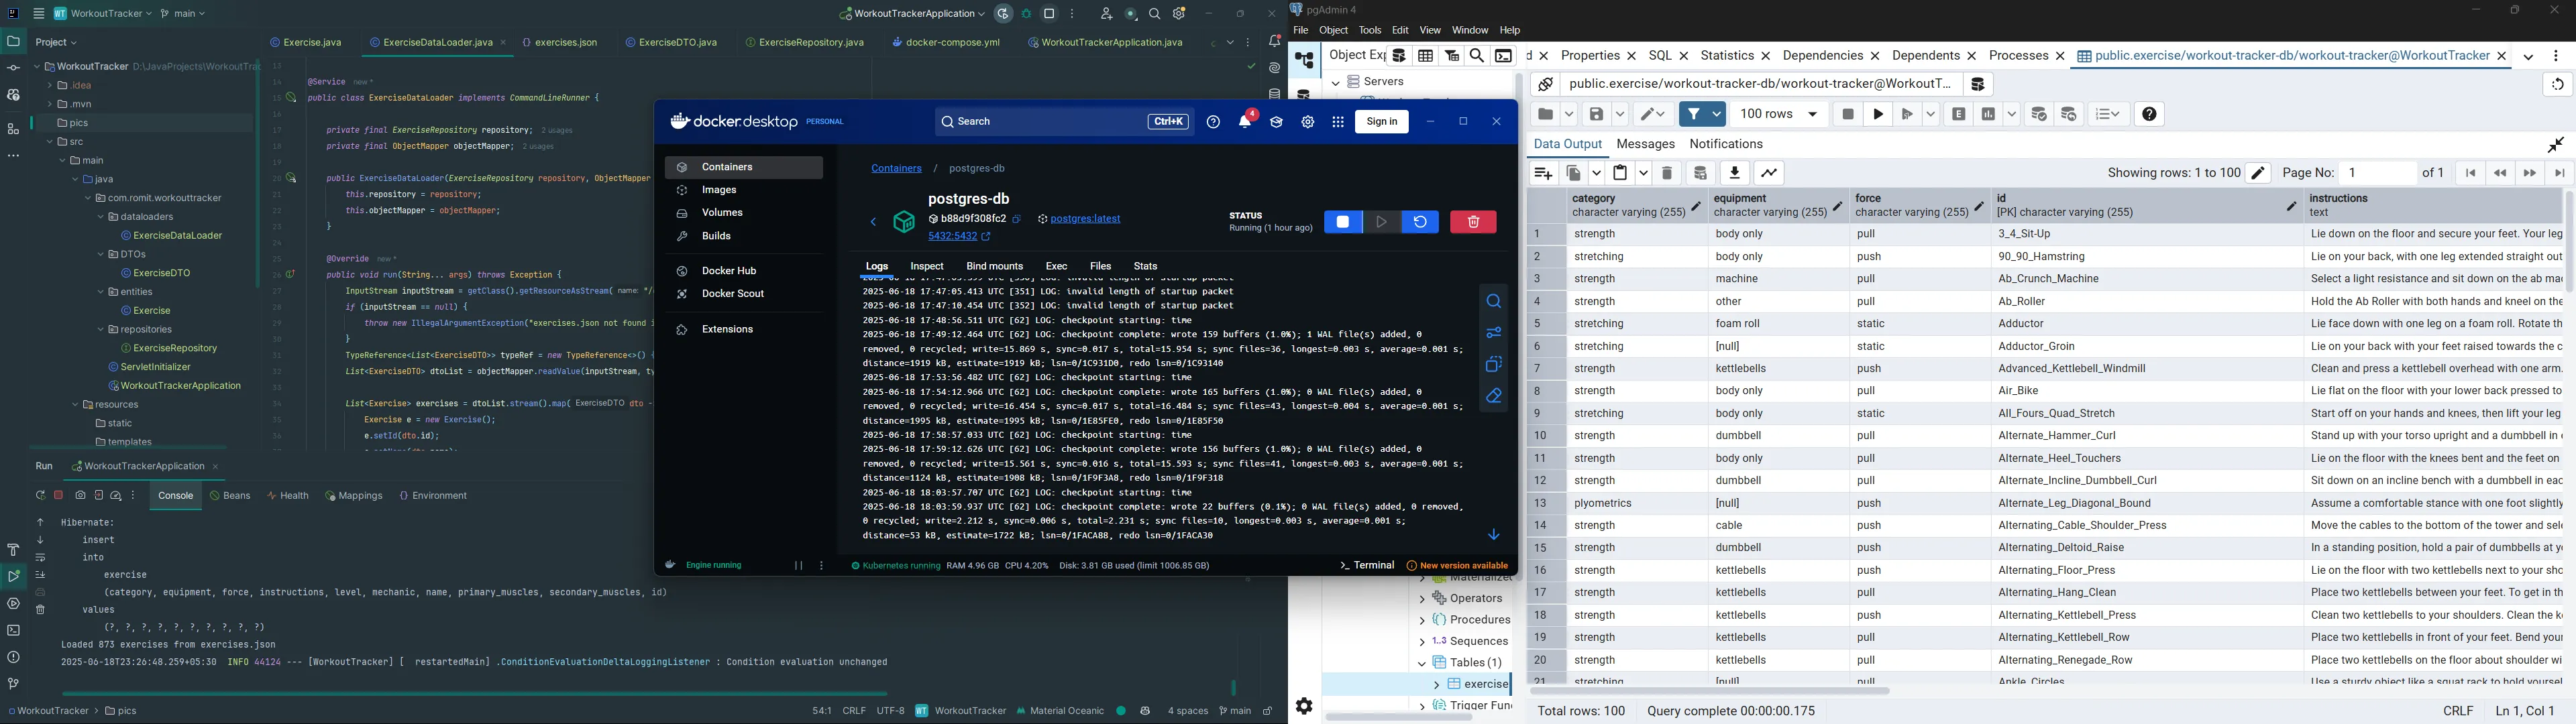Expand the .idea folder in the Project tree
The height and width of the screenshot is (724, 2576).
[x=50, y=86]
